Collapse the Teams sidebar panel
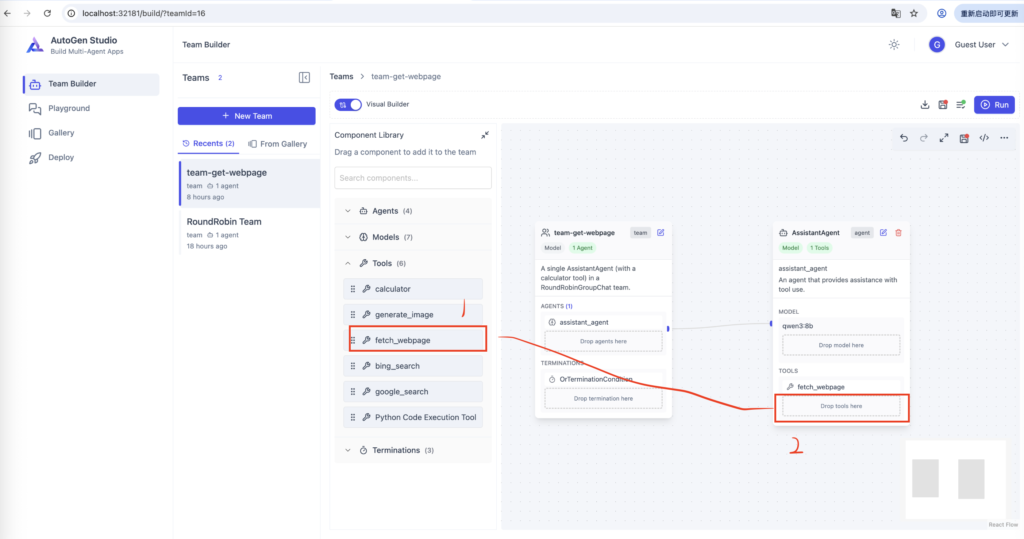 pos(304,78)
